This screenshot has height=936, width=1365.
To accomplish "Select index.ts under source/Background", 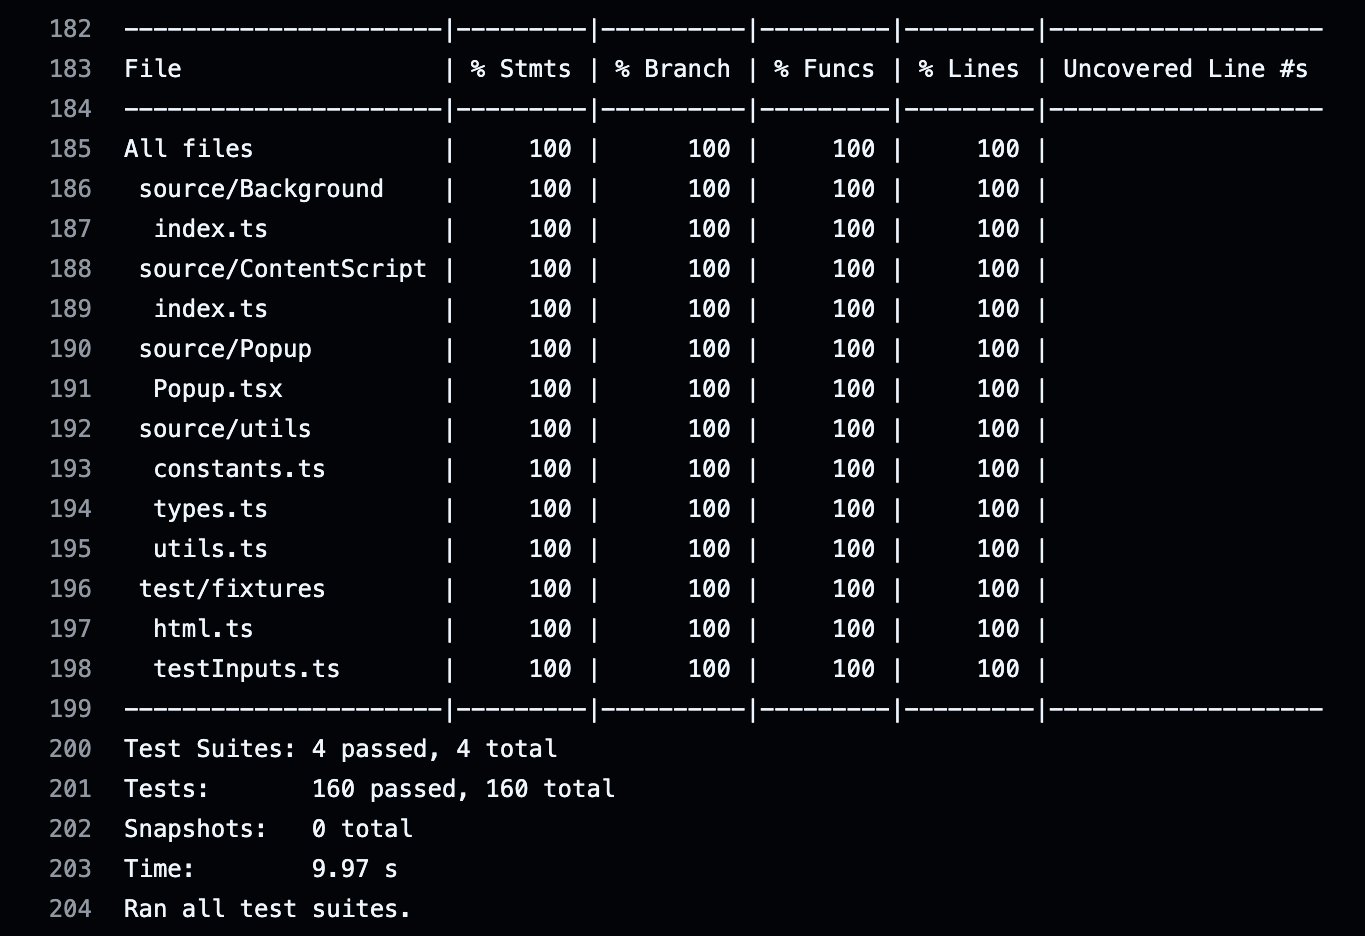I will 211,228.
